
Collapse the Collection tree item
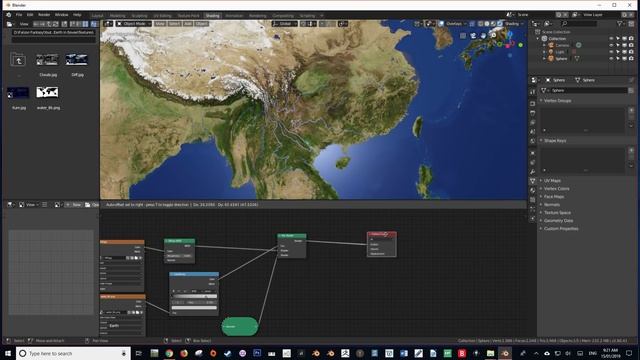pyautogui.click(x=538, y=38)
